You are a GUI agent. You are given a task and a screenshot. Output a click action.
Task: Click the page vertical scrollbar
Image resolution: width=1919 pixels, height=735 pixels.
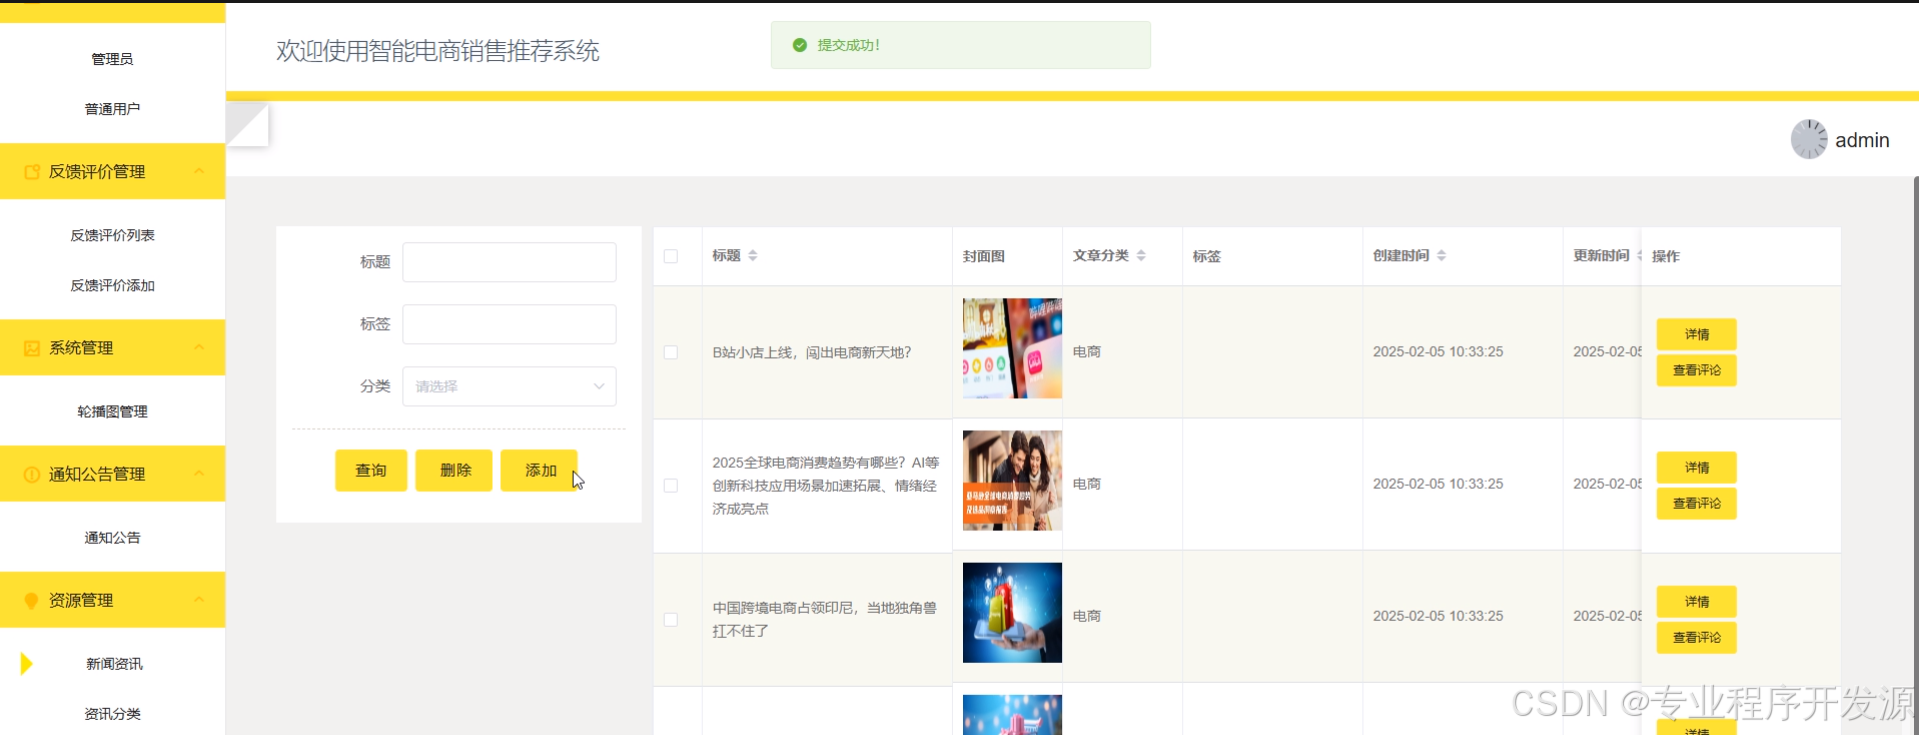point(1915,455)
